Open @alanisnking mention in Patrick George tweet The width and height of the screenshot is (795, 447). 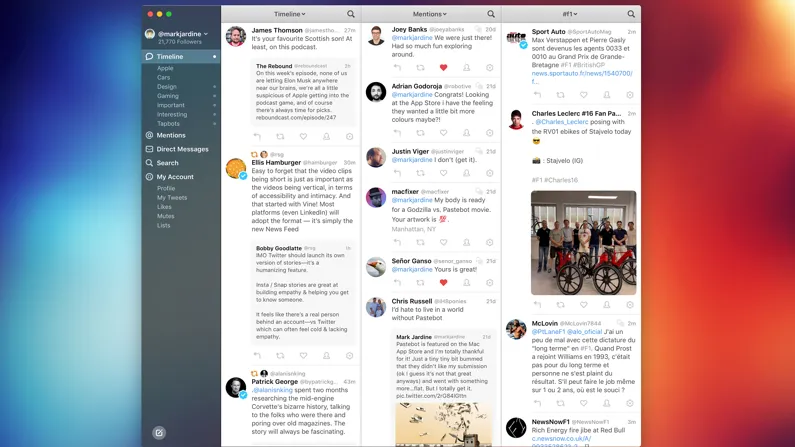coord(272,390)
